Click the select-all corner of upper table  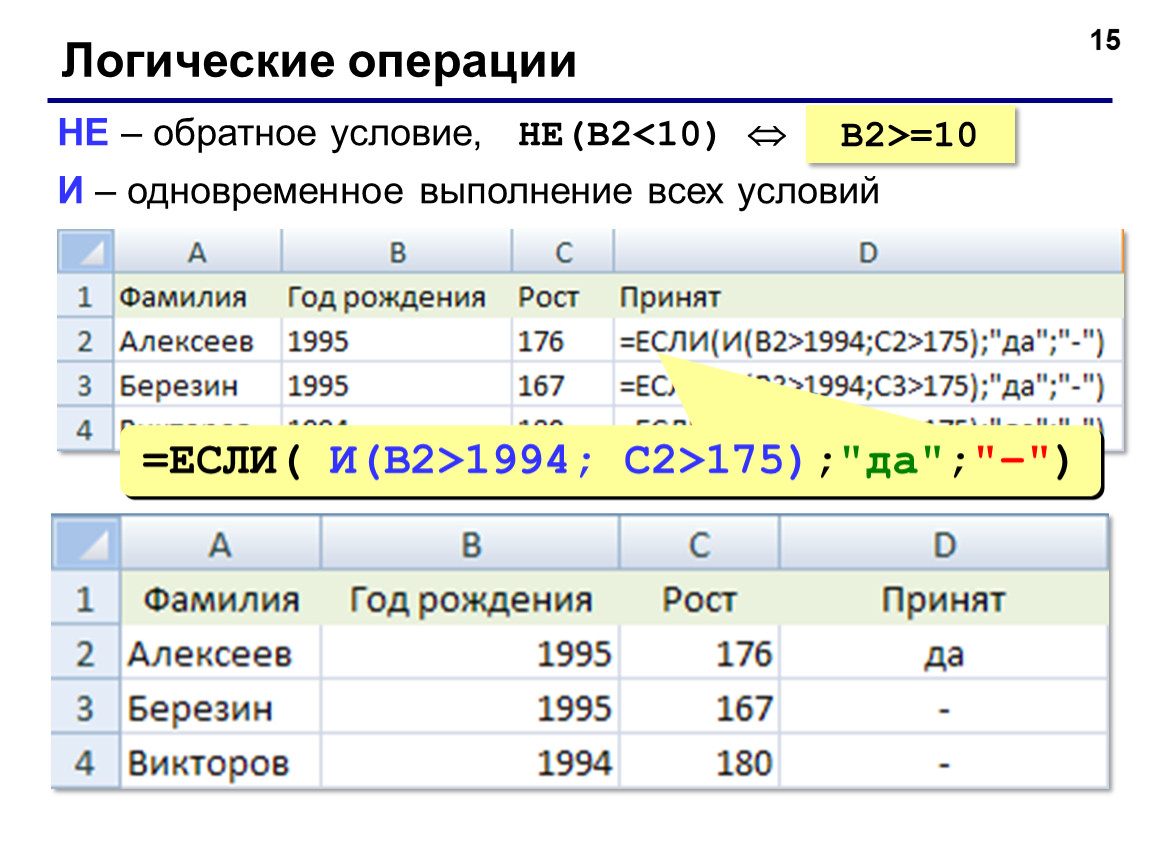tap(86, 252)
